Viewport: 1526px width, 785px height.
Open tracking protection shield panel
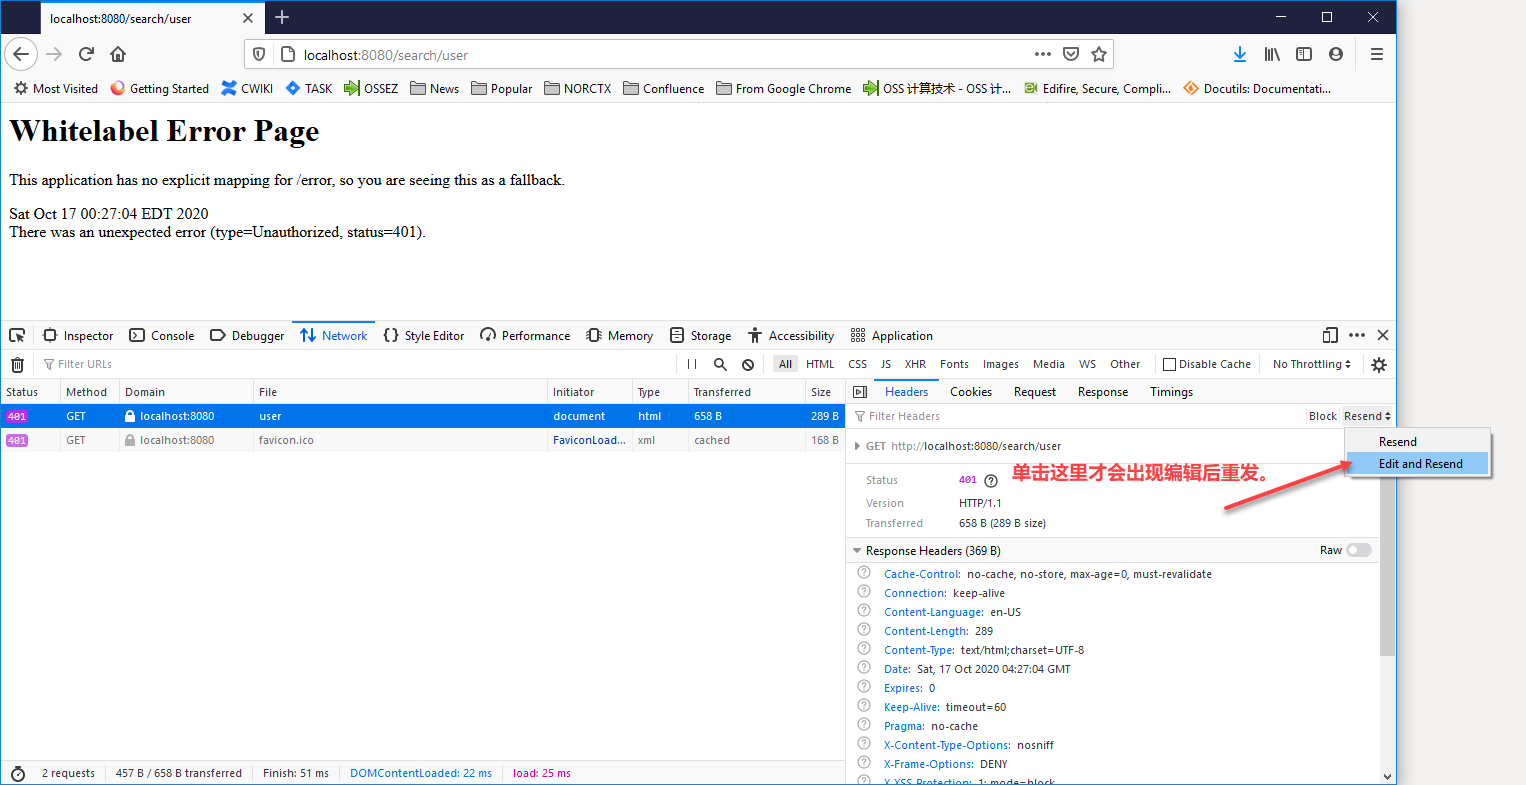(259, 54)
